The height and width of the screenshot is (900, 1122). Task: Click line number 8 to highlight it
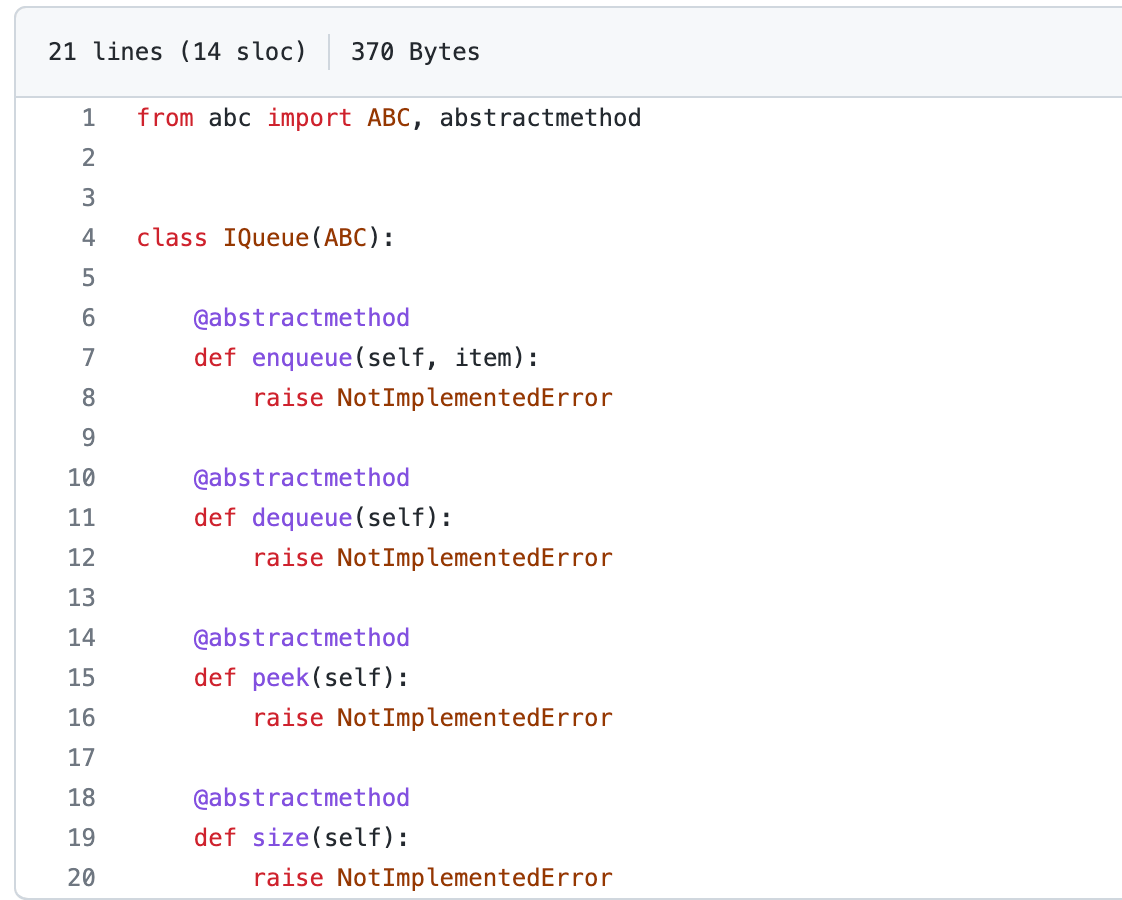tap(88, 398)
